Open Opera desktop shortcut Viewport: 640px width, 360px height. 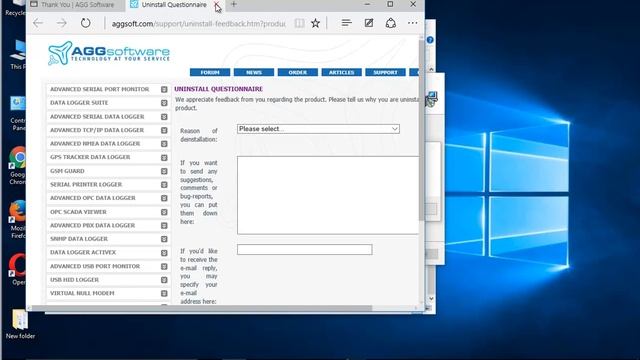coord(18,269)
